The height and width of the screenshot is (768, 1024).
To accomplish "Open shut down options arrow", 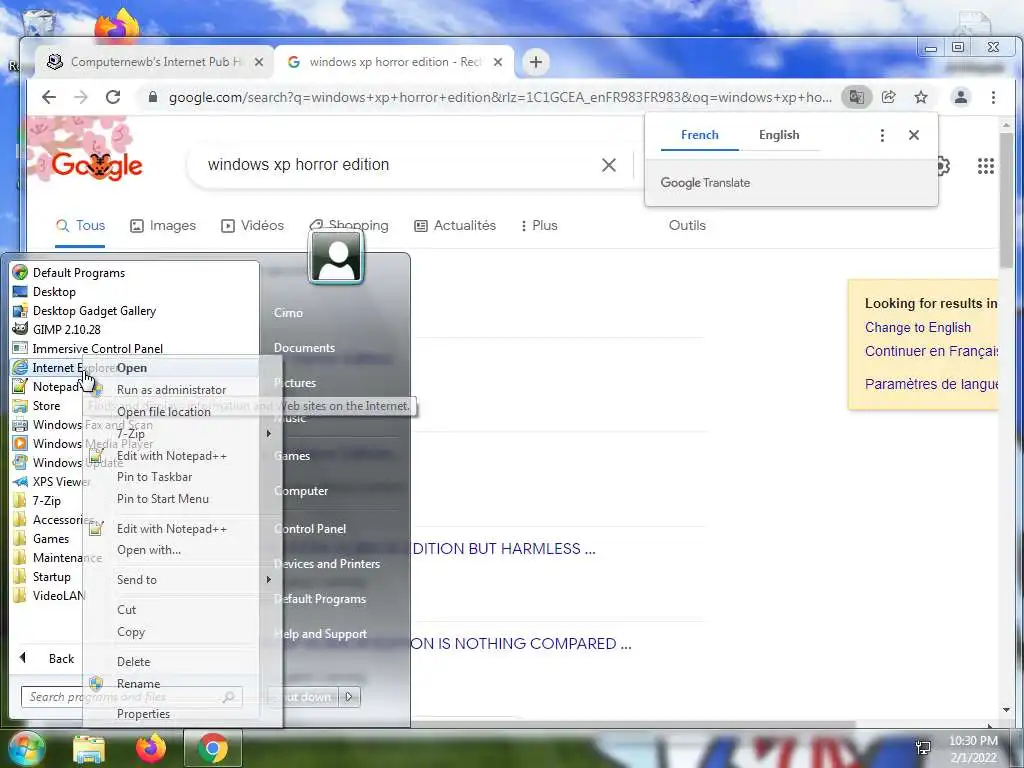I will pyautogui.click(x=349, y=697).
